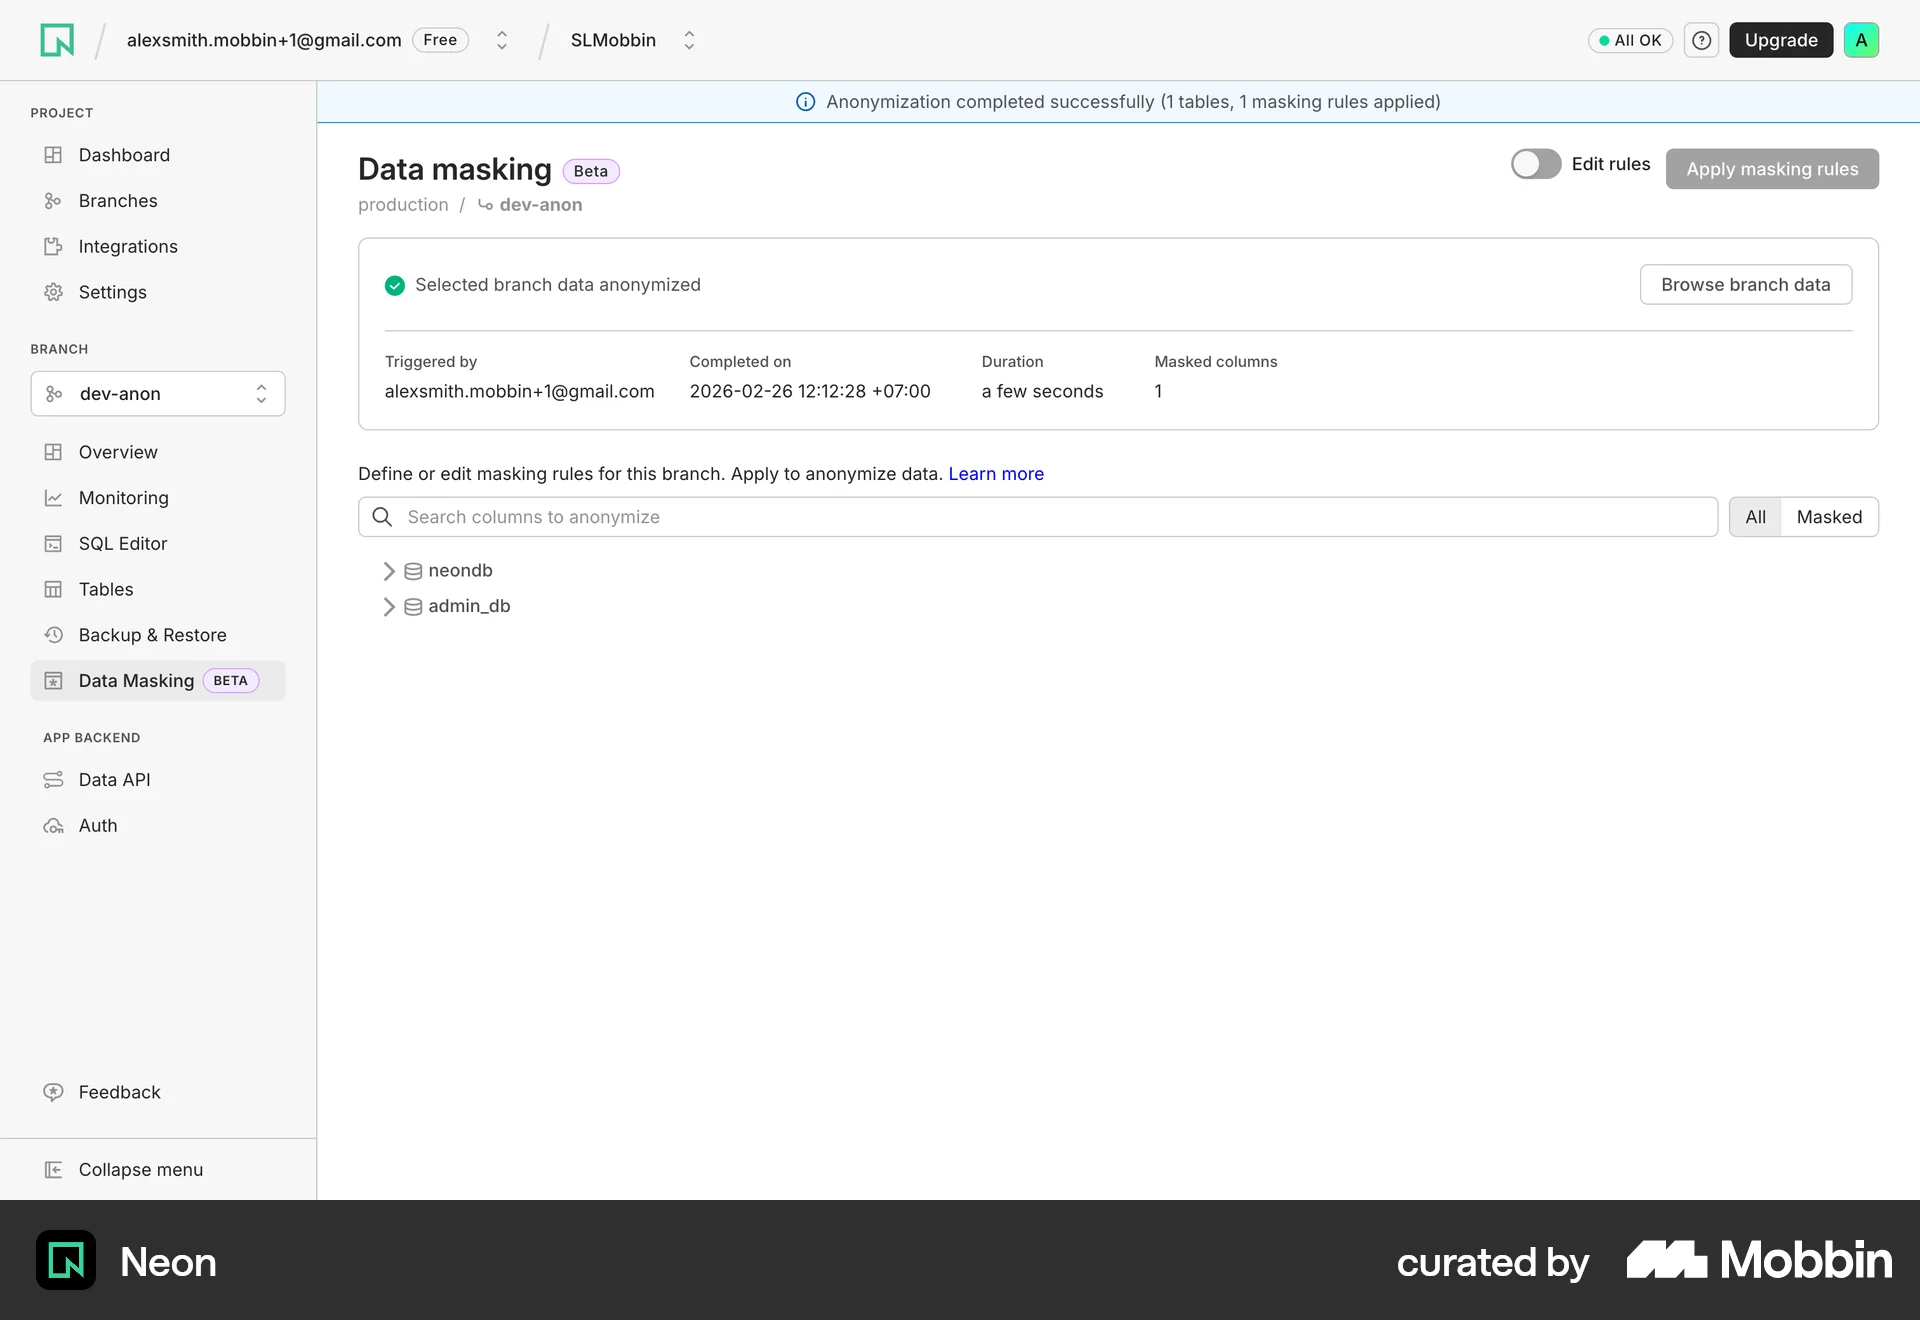Click the Integrations puzzle icon
Screen dimensions: 1920x1320
point(53,247)
